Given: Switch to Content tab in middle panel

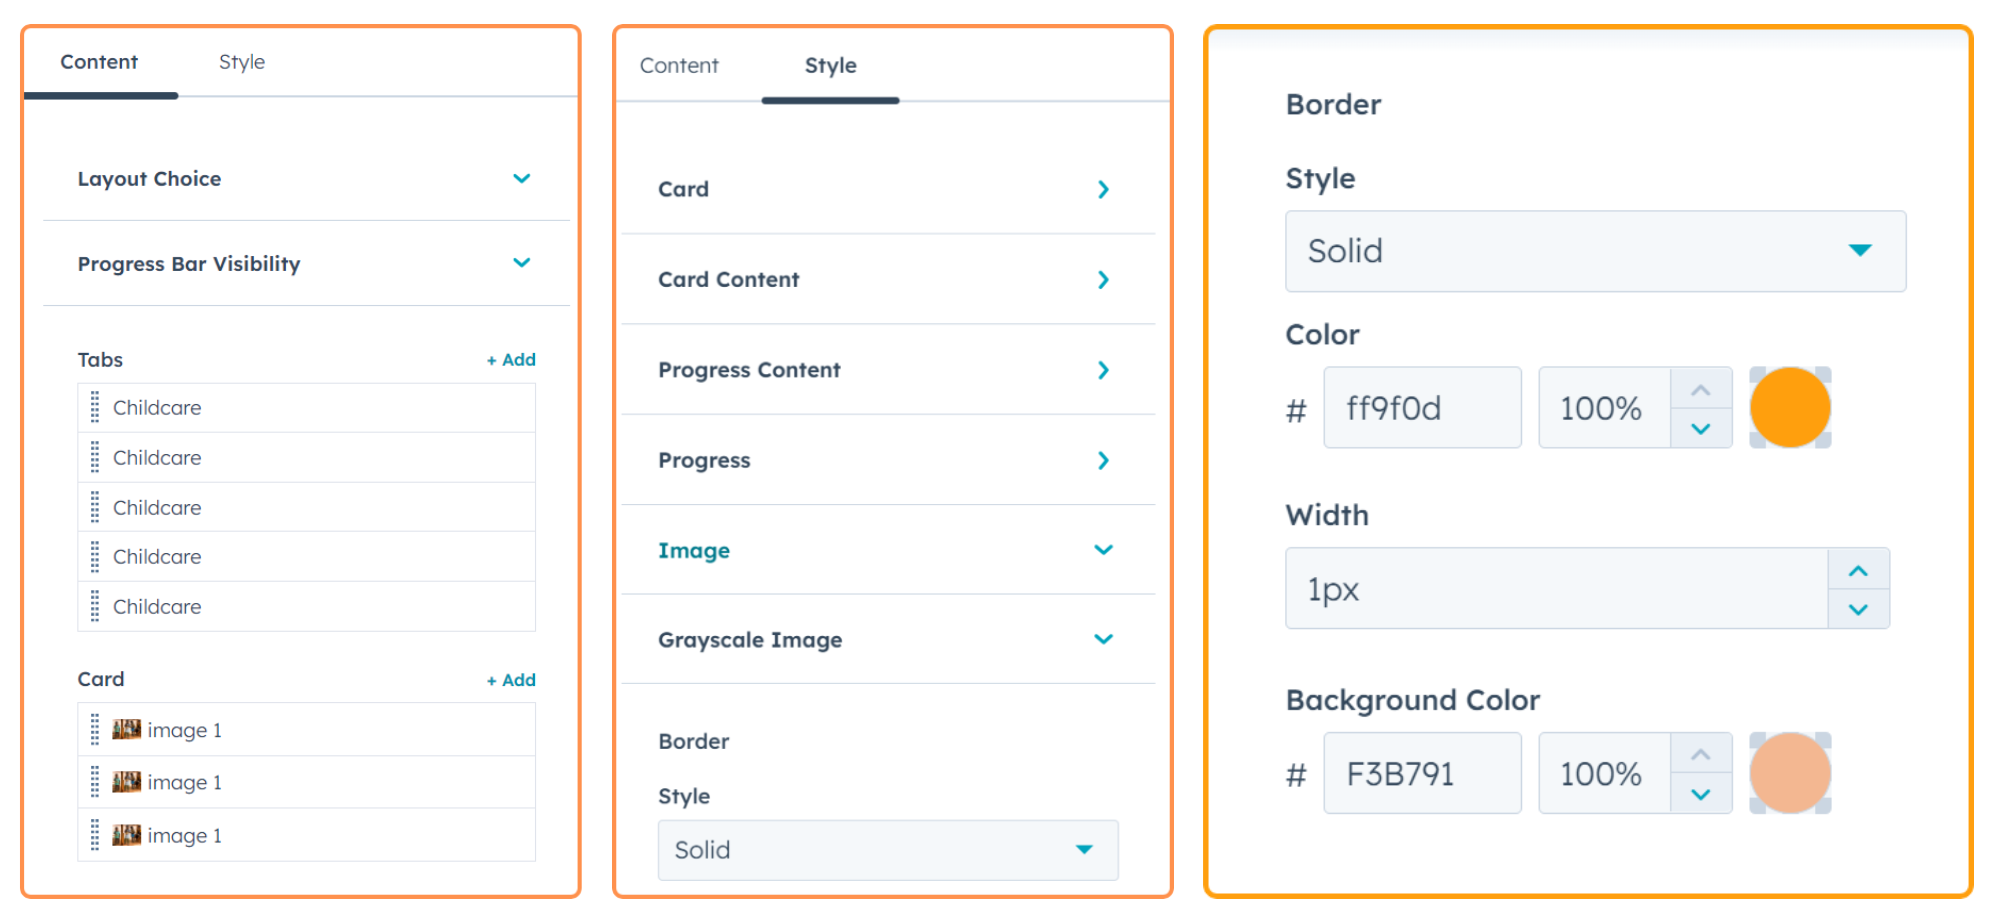Looking at the screenshot, I should pyautogui.click(x=679, y=66).
